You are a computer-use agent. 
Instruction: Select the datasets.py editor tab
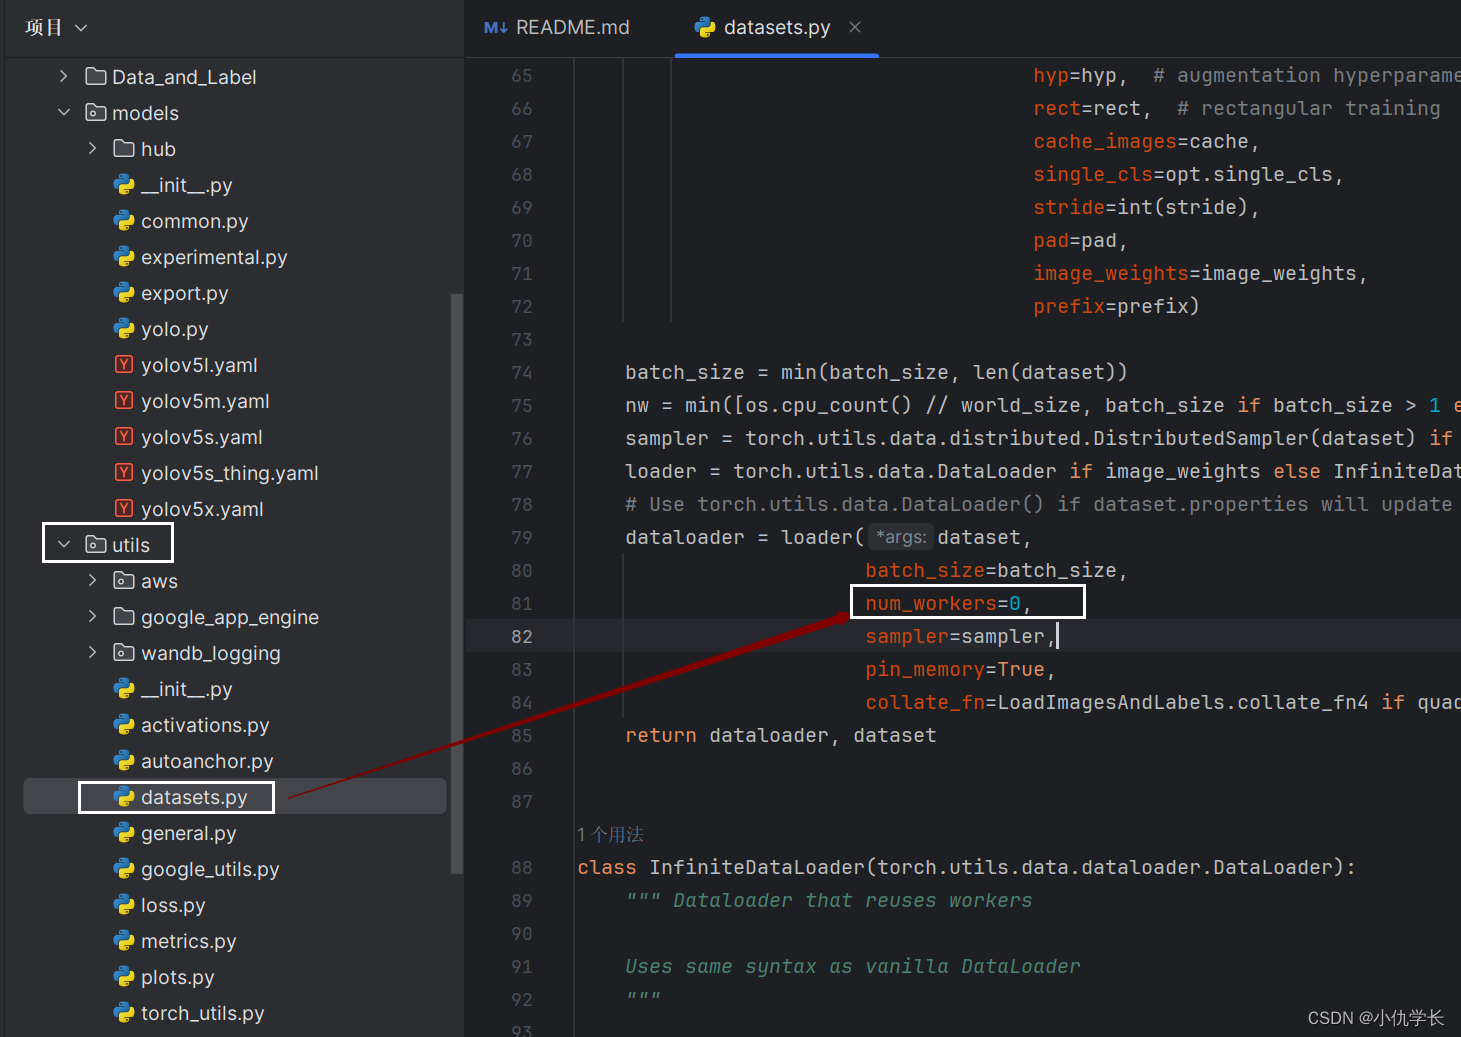click(776, 28)
